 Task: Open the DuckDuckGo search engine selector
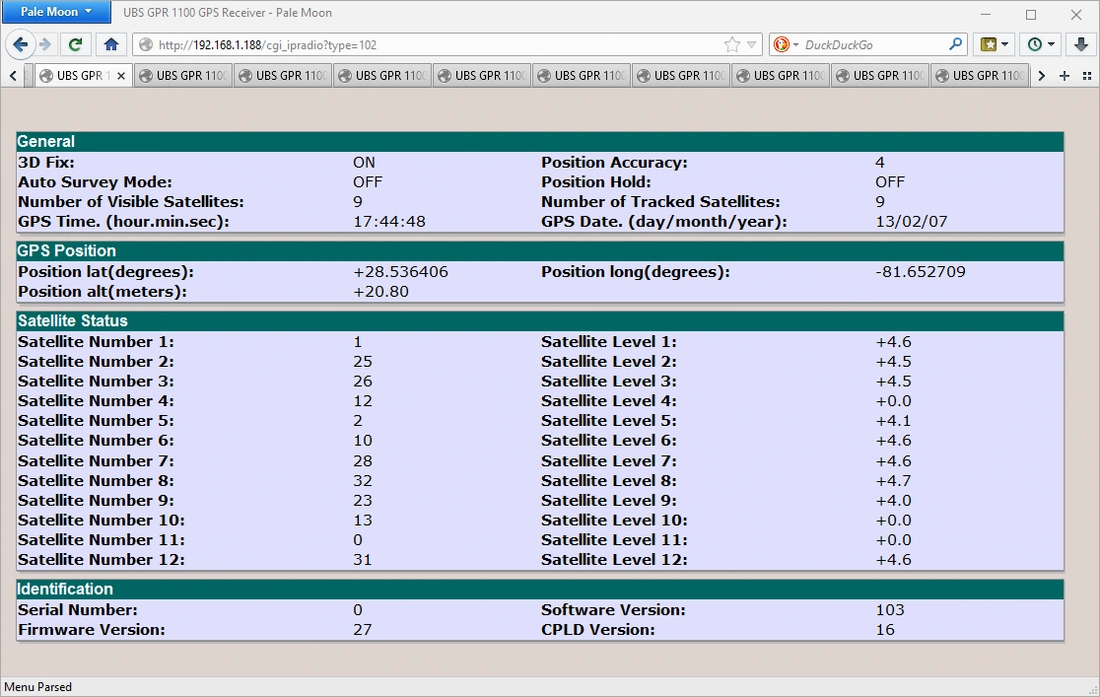pos(786,45)
